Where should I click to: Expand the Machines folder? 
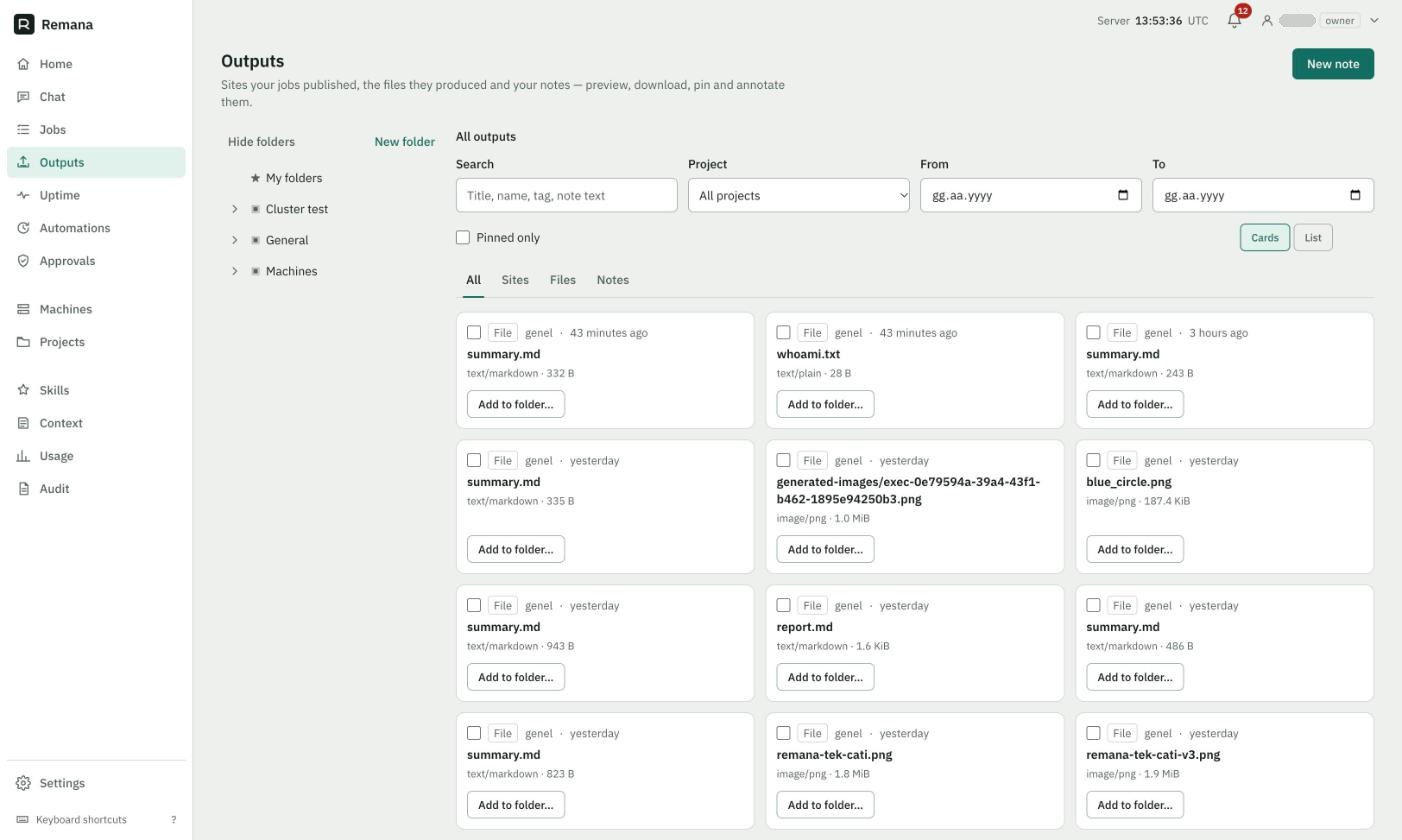[235, 271]
